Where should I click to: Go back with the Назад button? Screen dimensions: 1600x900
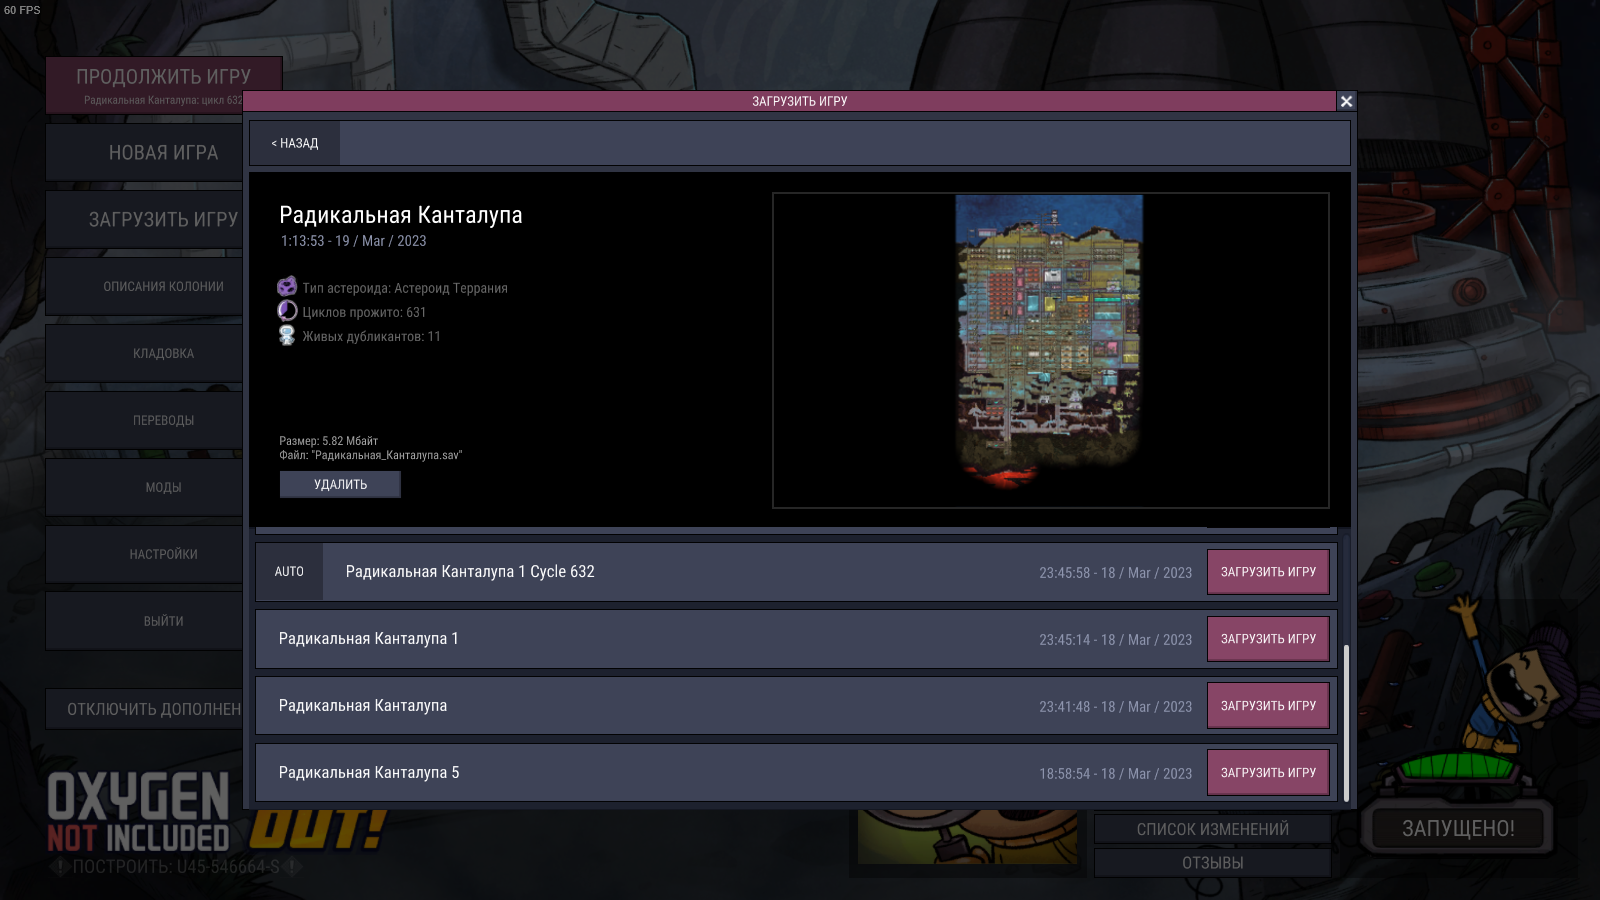click(295, 144)
